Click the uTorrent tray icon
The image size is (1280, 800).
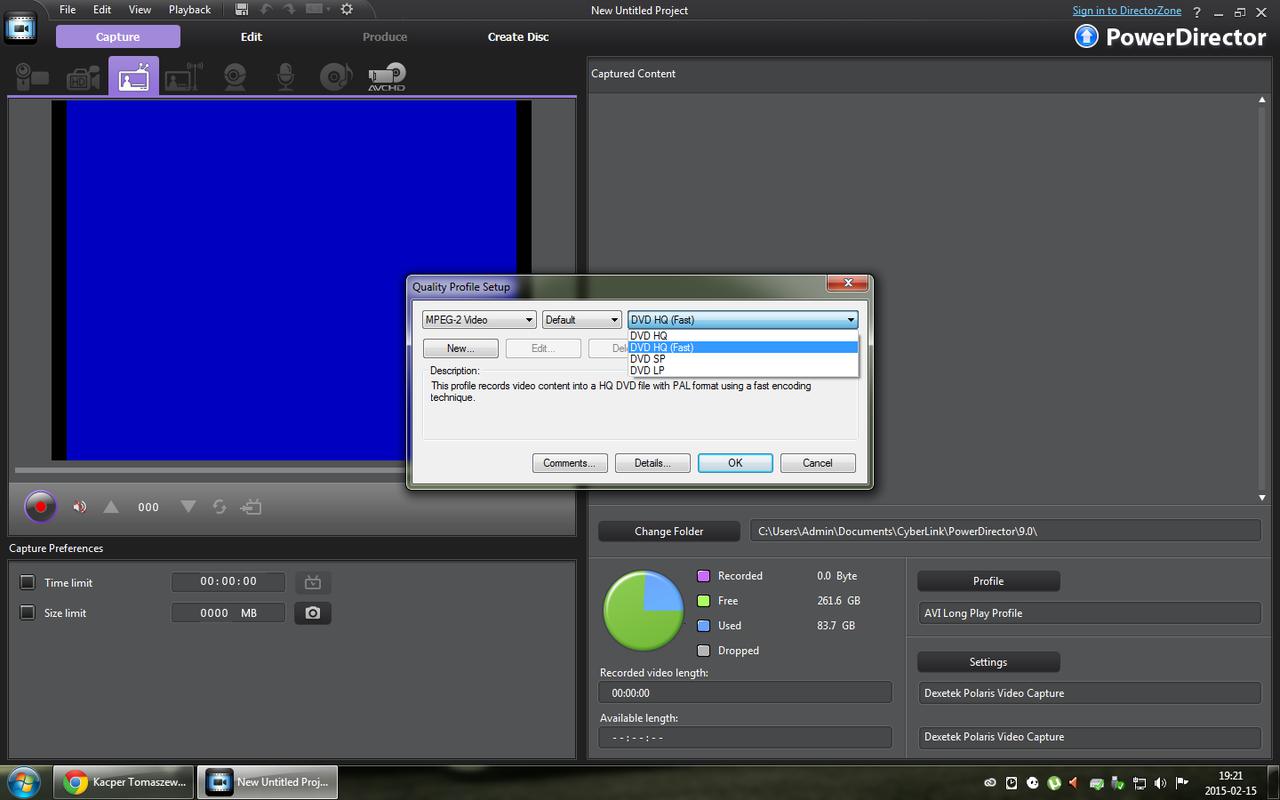(1053, 782)
